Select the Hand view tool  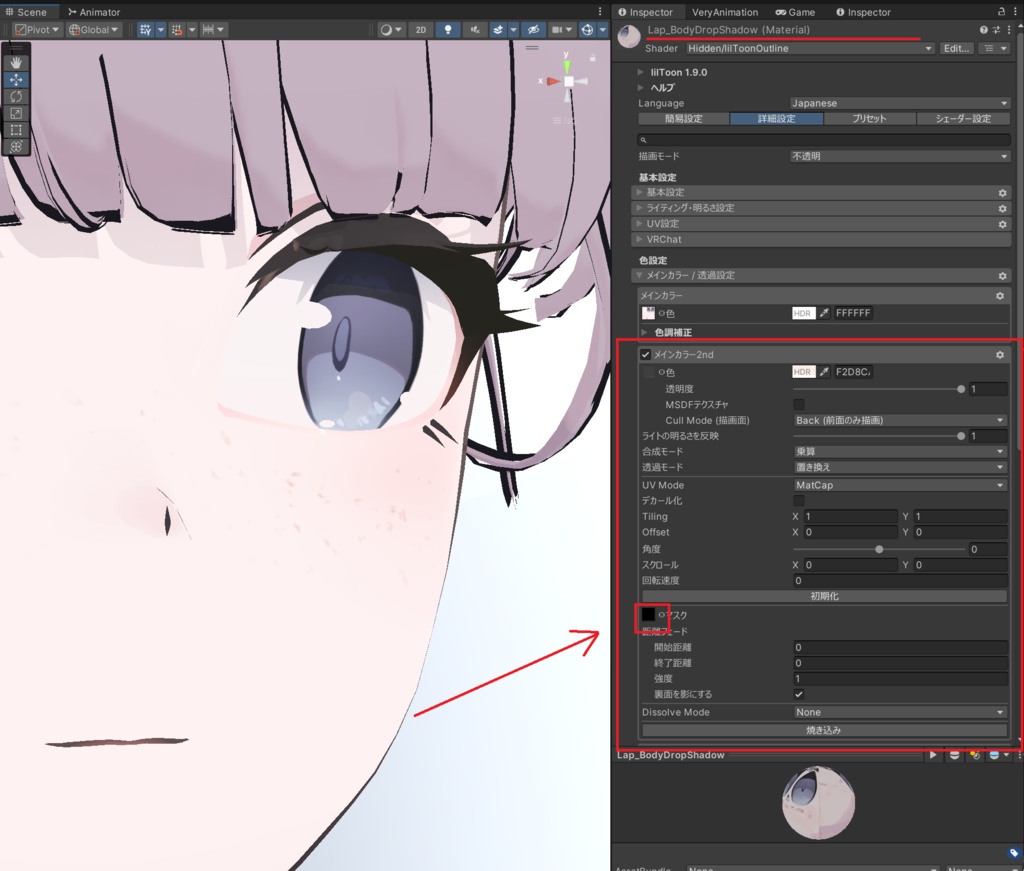(x=16, y=63)
